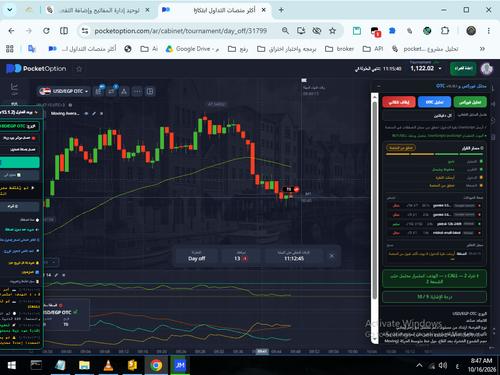Open the user avatar profile
Image resolution: width=500 pixels, height=375 pixels.
(x=487, y=69)
